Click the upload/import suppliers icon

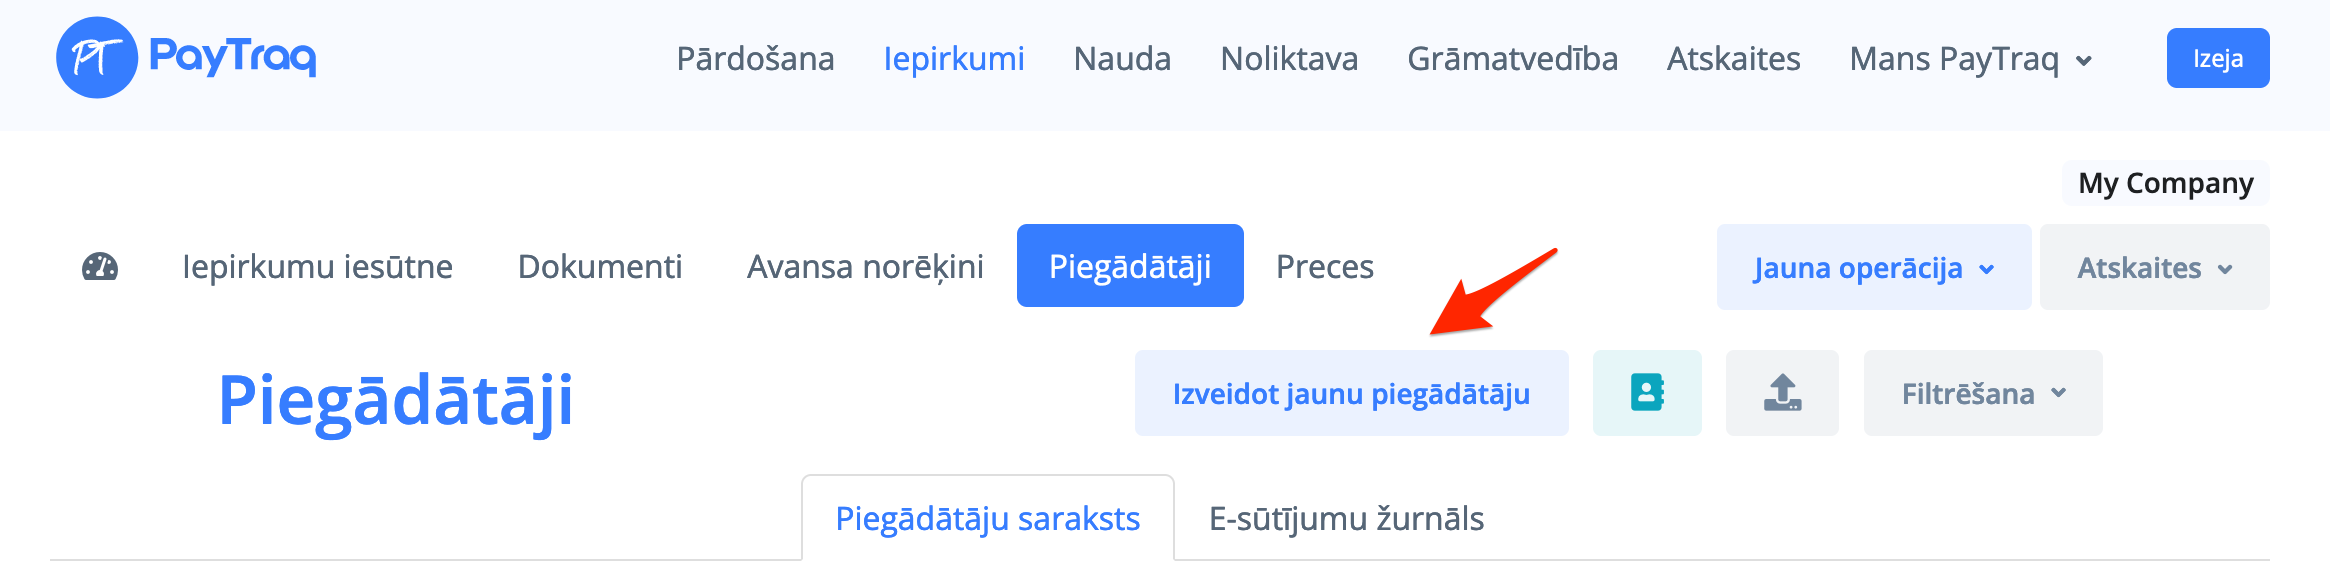tap(1782, 392)
